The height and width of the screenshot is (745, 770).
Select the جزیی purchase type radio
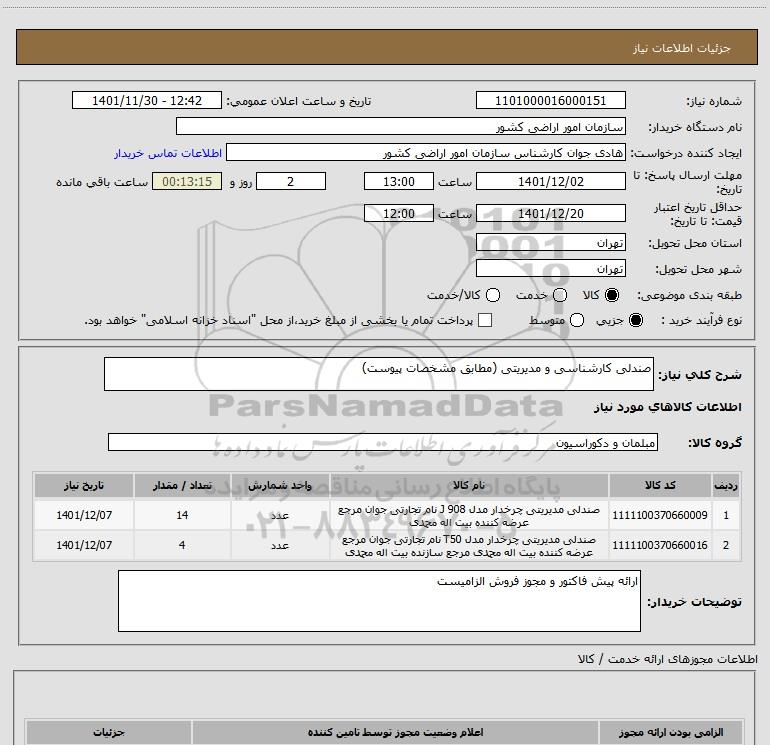(x=635, y=320)
